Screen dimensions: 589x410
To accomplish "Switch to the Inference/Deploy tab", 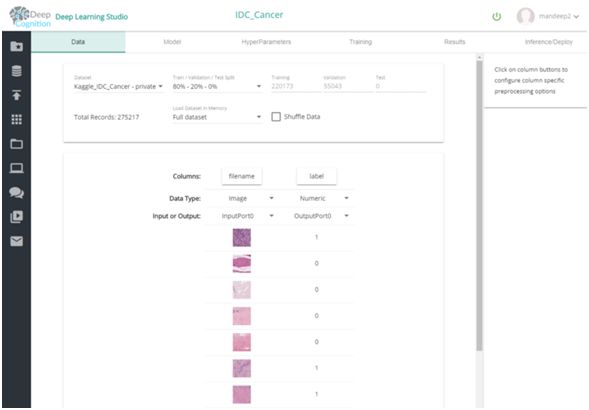I will click(x=549, y=42).
